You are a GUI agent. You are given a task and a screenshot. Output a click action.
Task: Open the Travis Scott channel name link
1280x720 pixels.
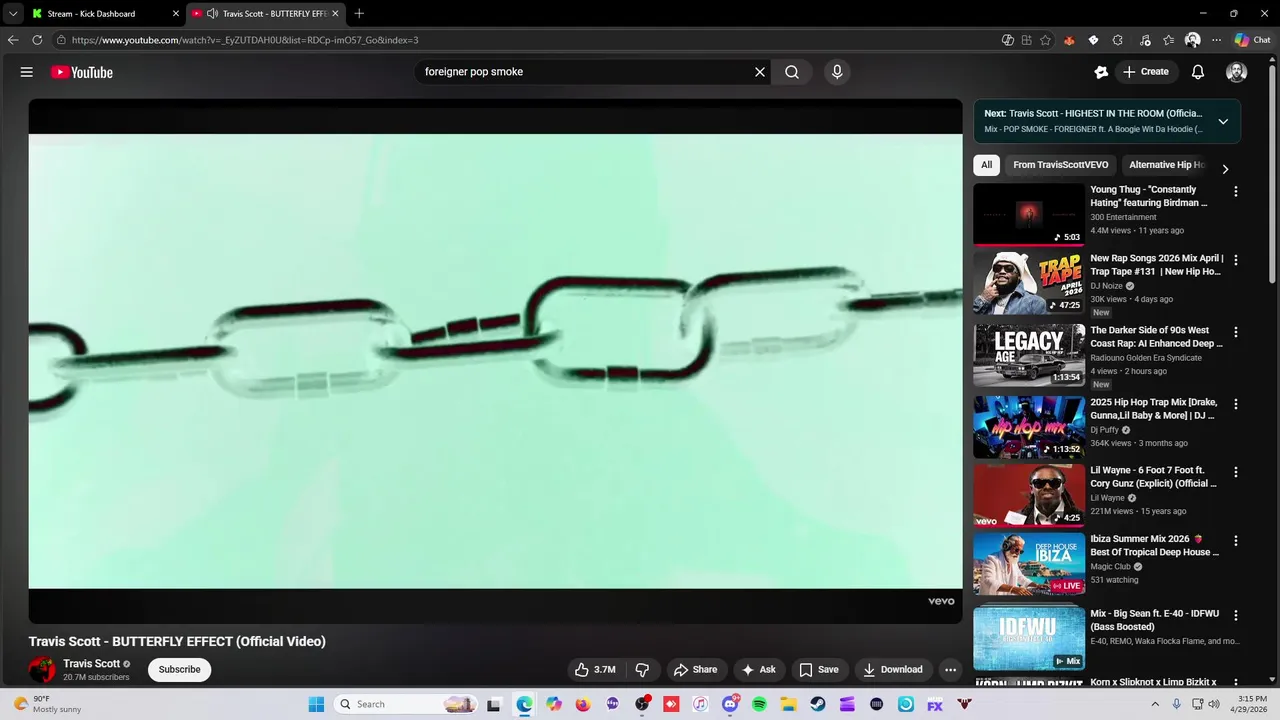(91, 664)
